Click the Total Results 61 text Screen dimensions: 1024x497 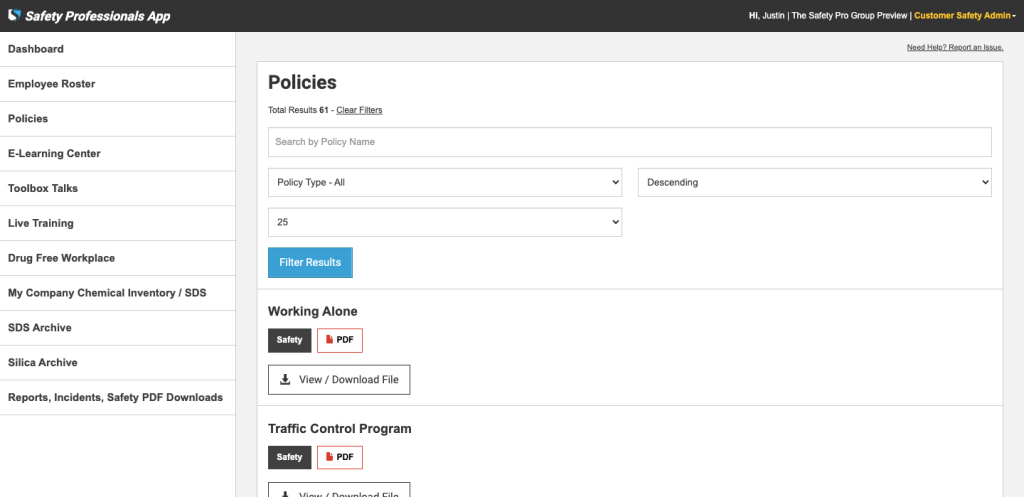click(298, 110)
